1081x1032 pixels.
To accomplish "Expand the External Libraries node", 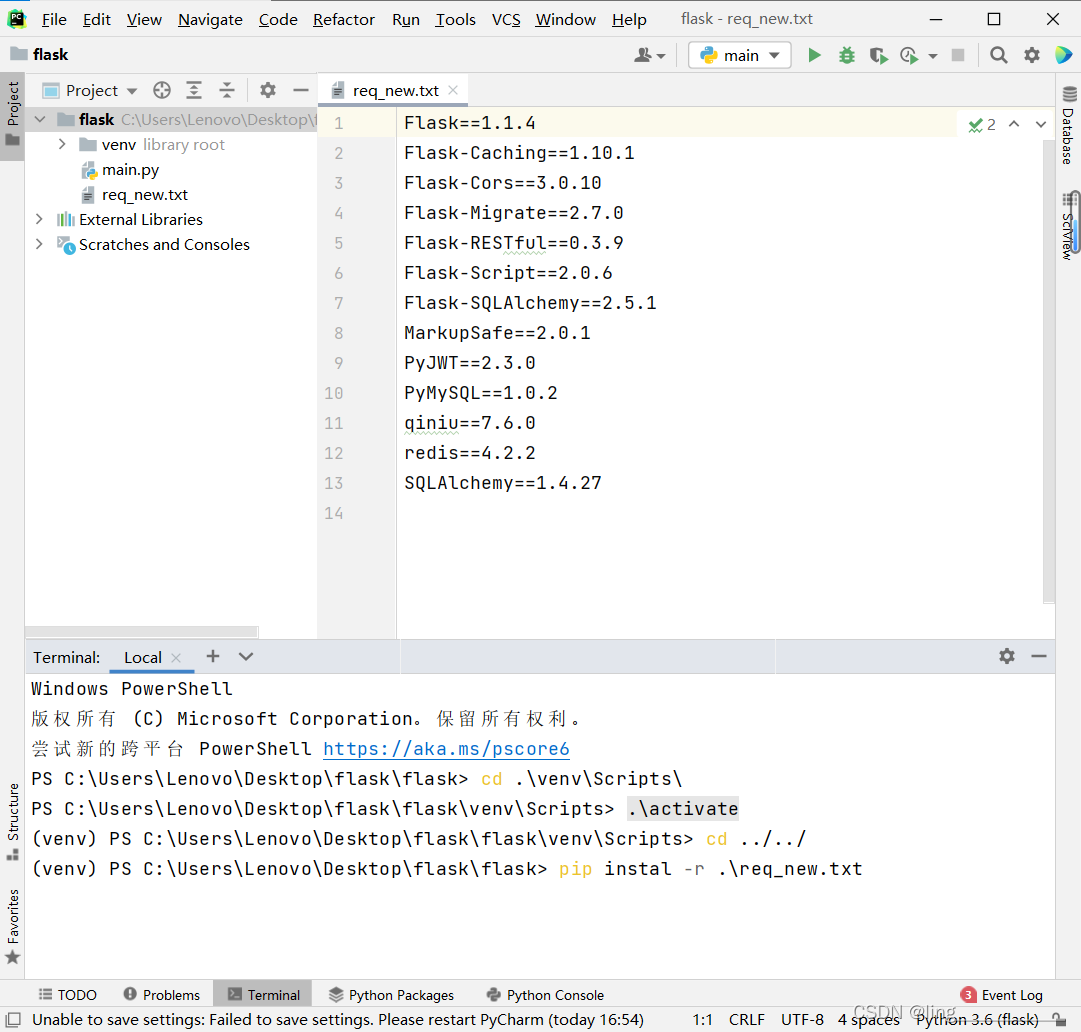I will click(38, 219).
